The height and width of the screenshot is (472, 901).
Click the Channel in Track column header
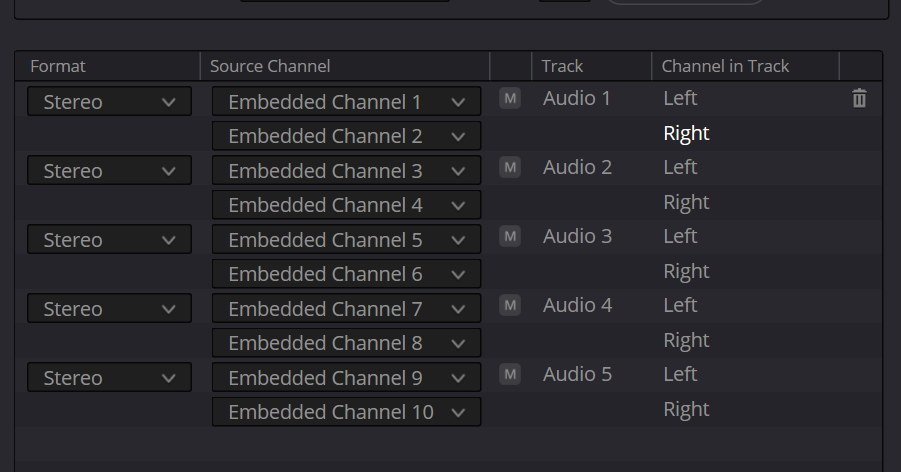[x=725, y=66]
